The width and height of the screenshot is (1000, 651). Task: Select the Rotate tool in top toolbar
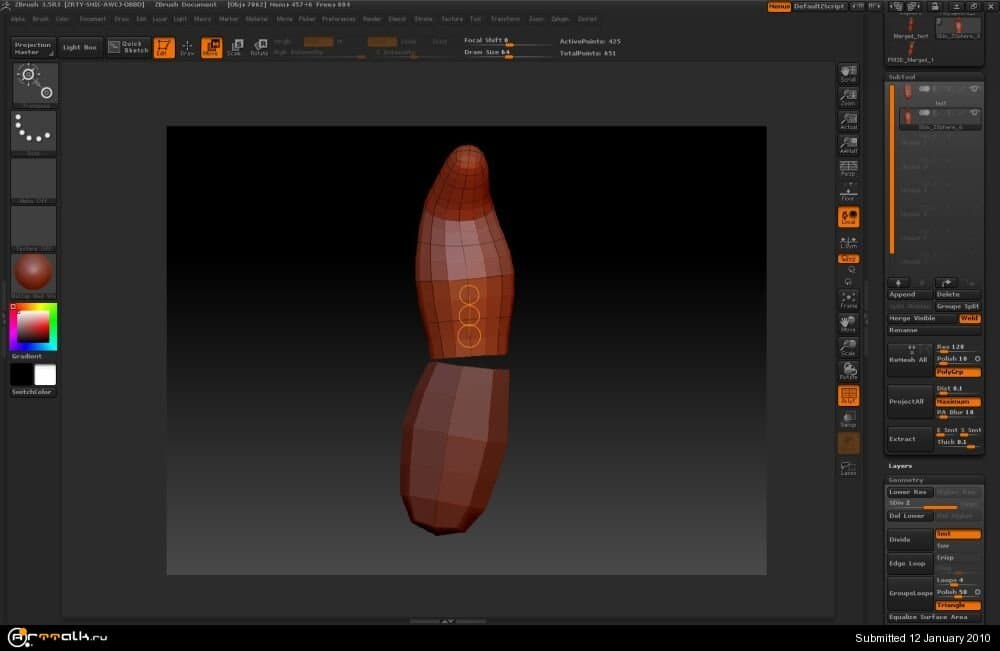coord(259,48)
